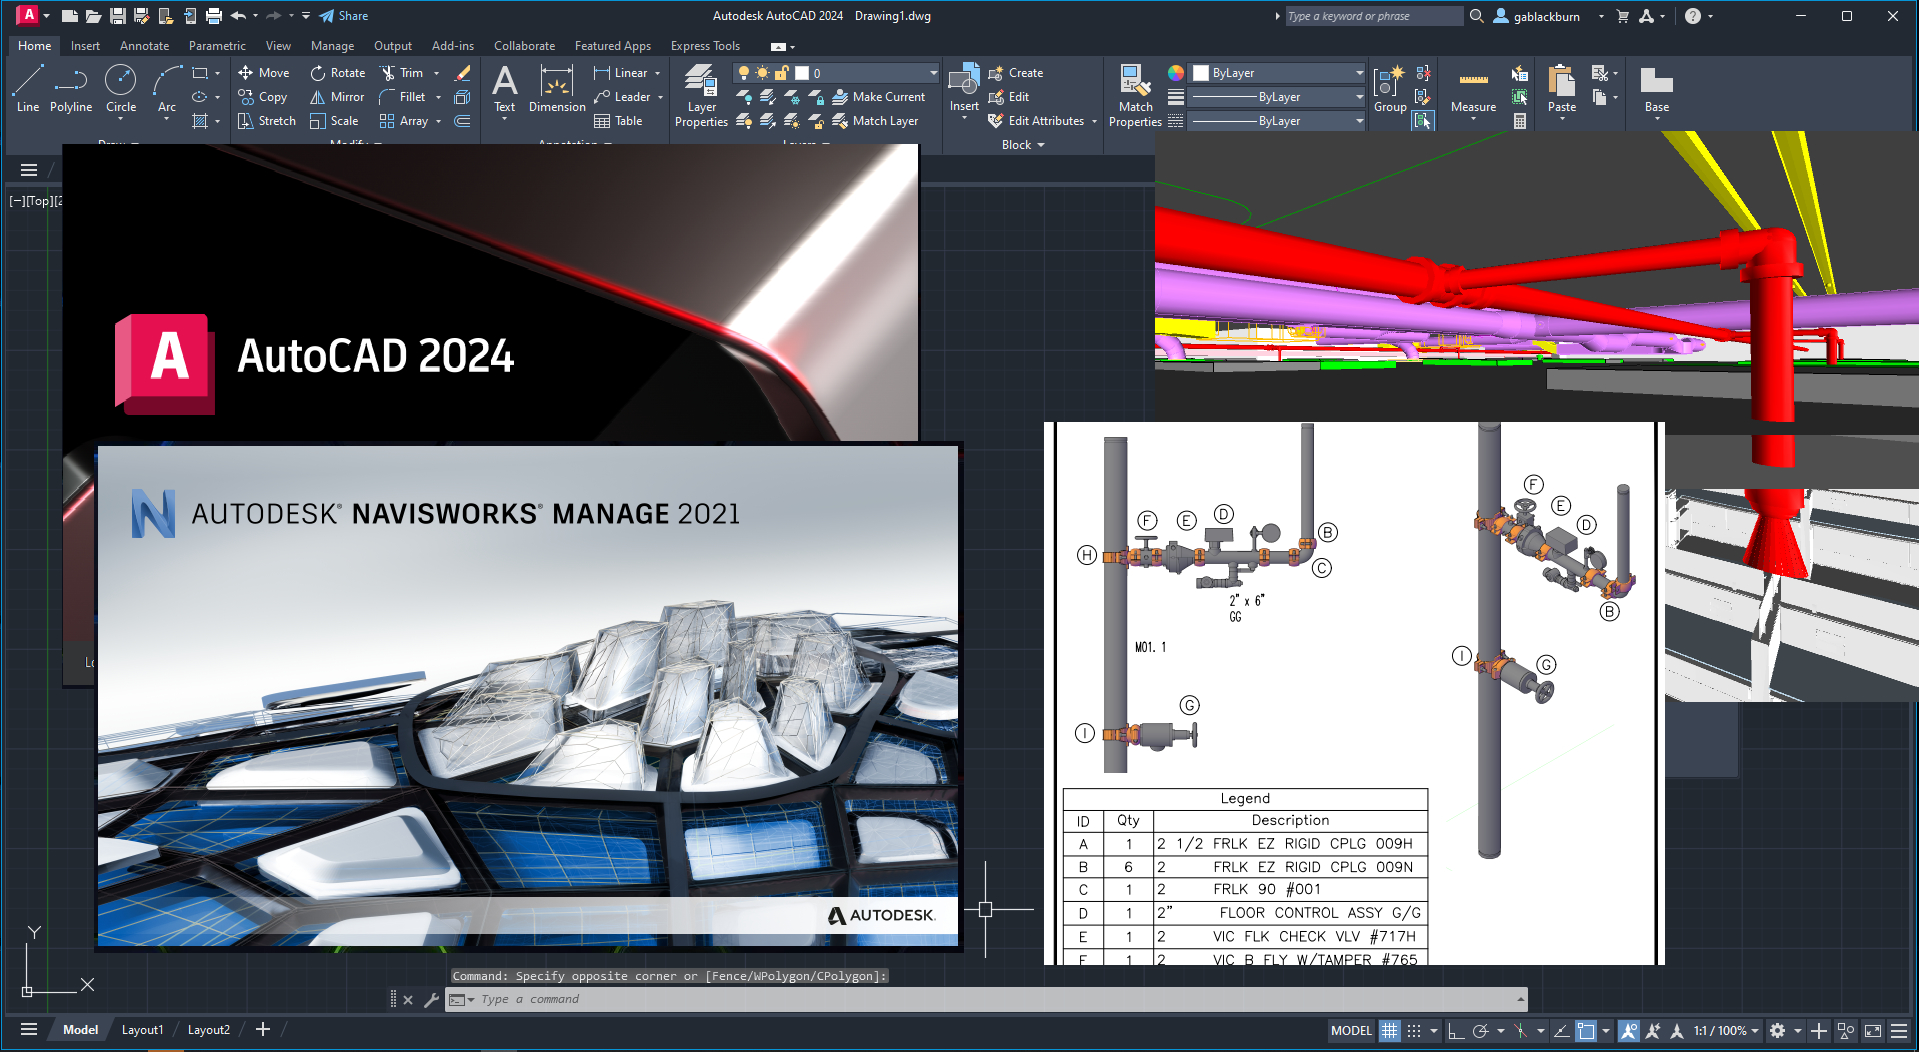
Task: Expand the Array tool dropdown
Action: coord(437,121)
